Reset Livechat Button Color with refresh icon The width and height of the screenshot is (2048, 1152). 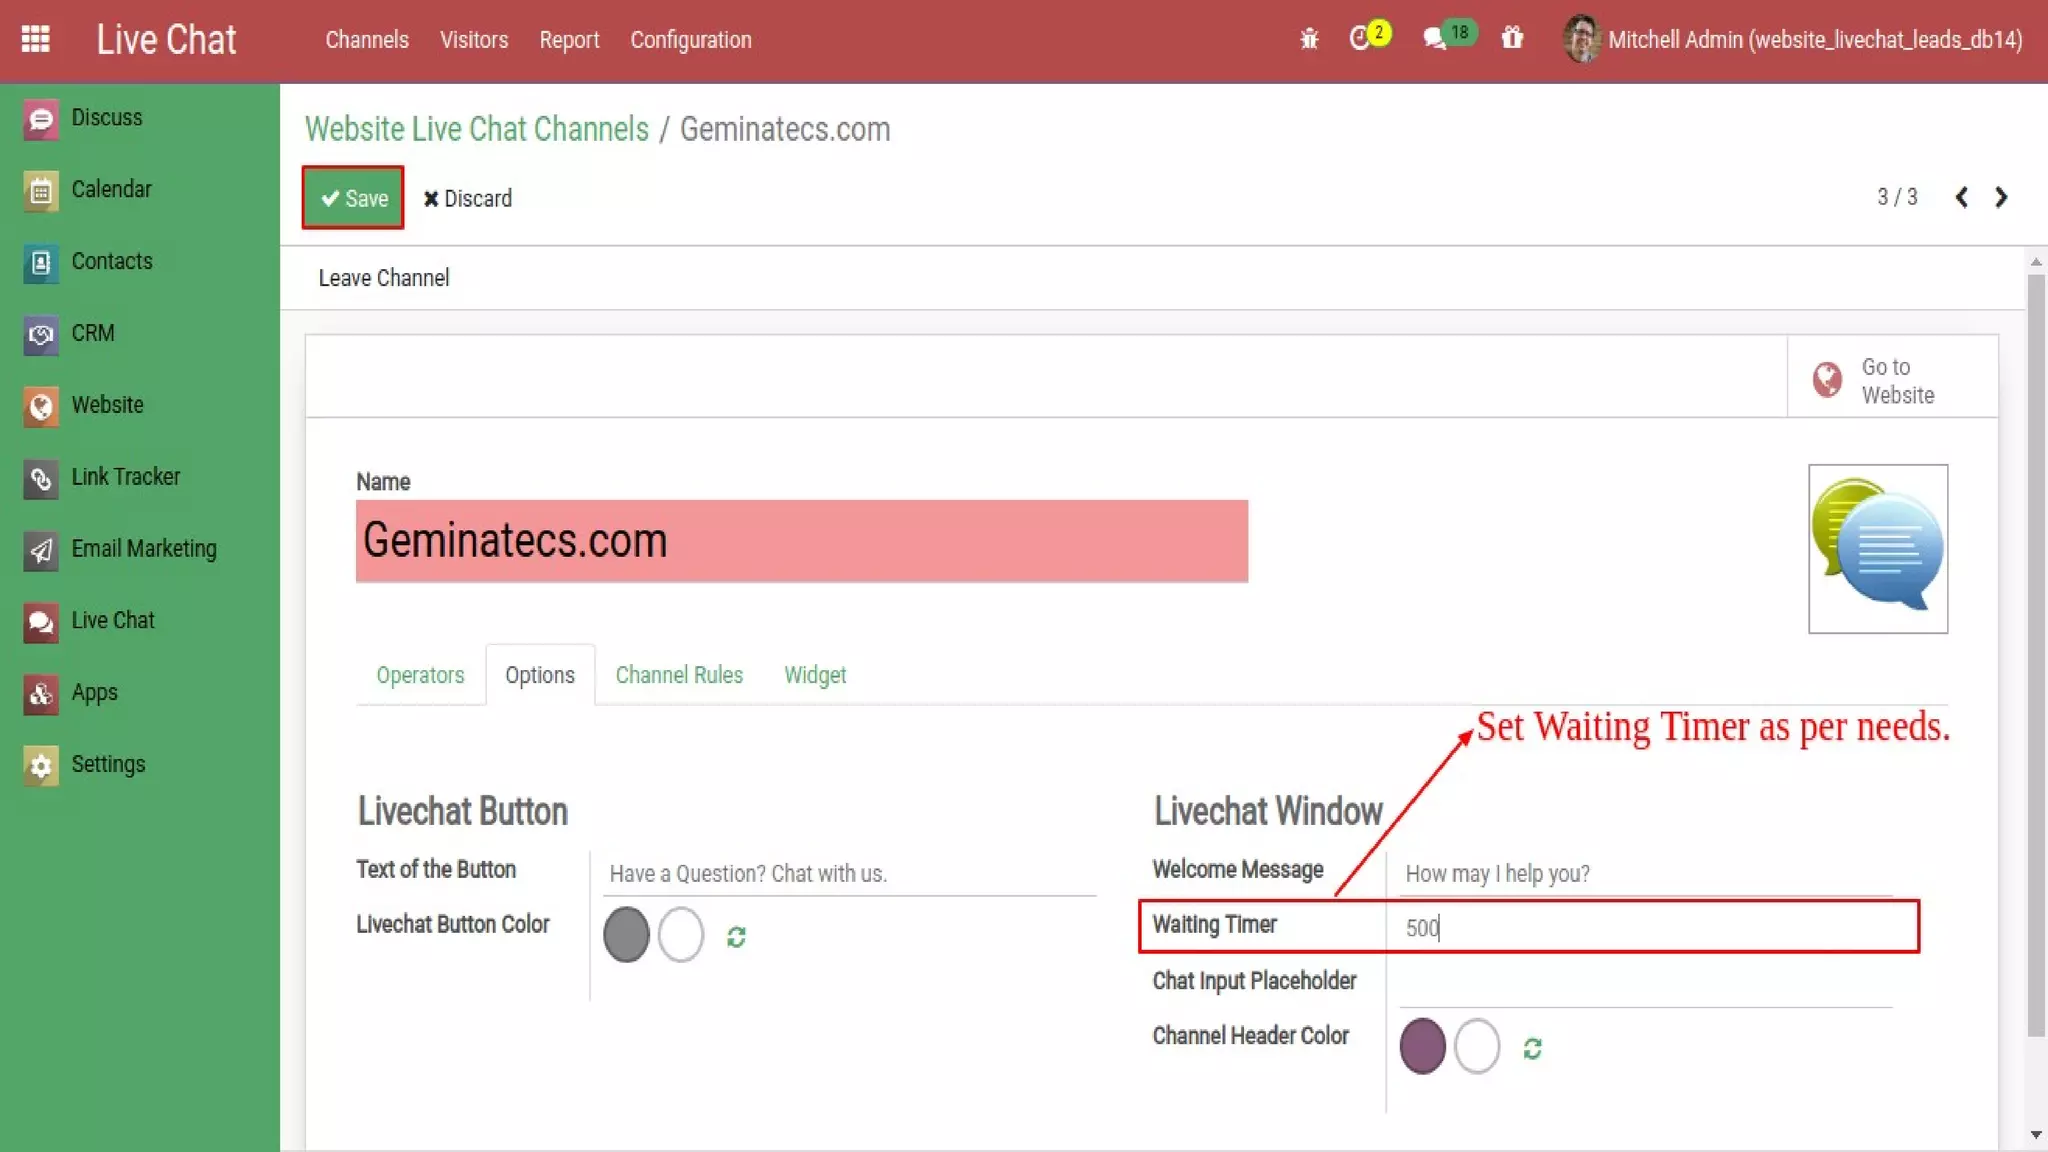(736, 937)
